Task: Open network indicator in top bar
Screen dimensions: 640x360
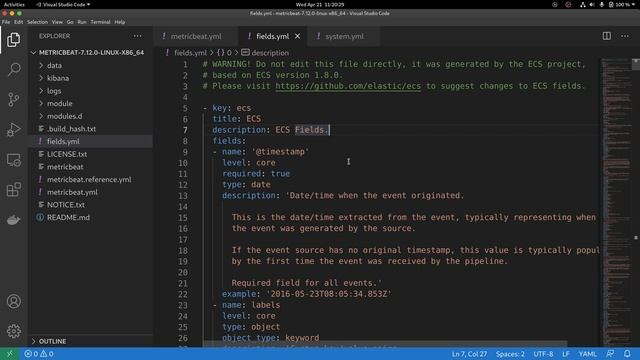Action: click(582, 4)
